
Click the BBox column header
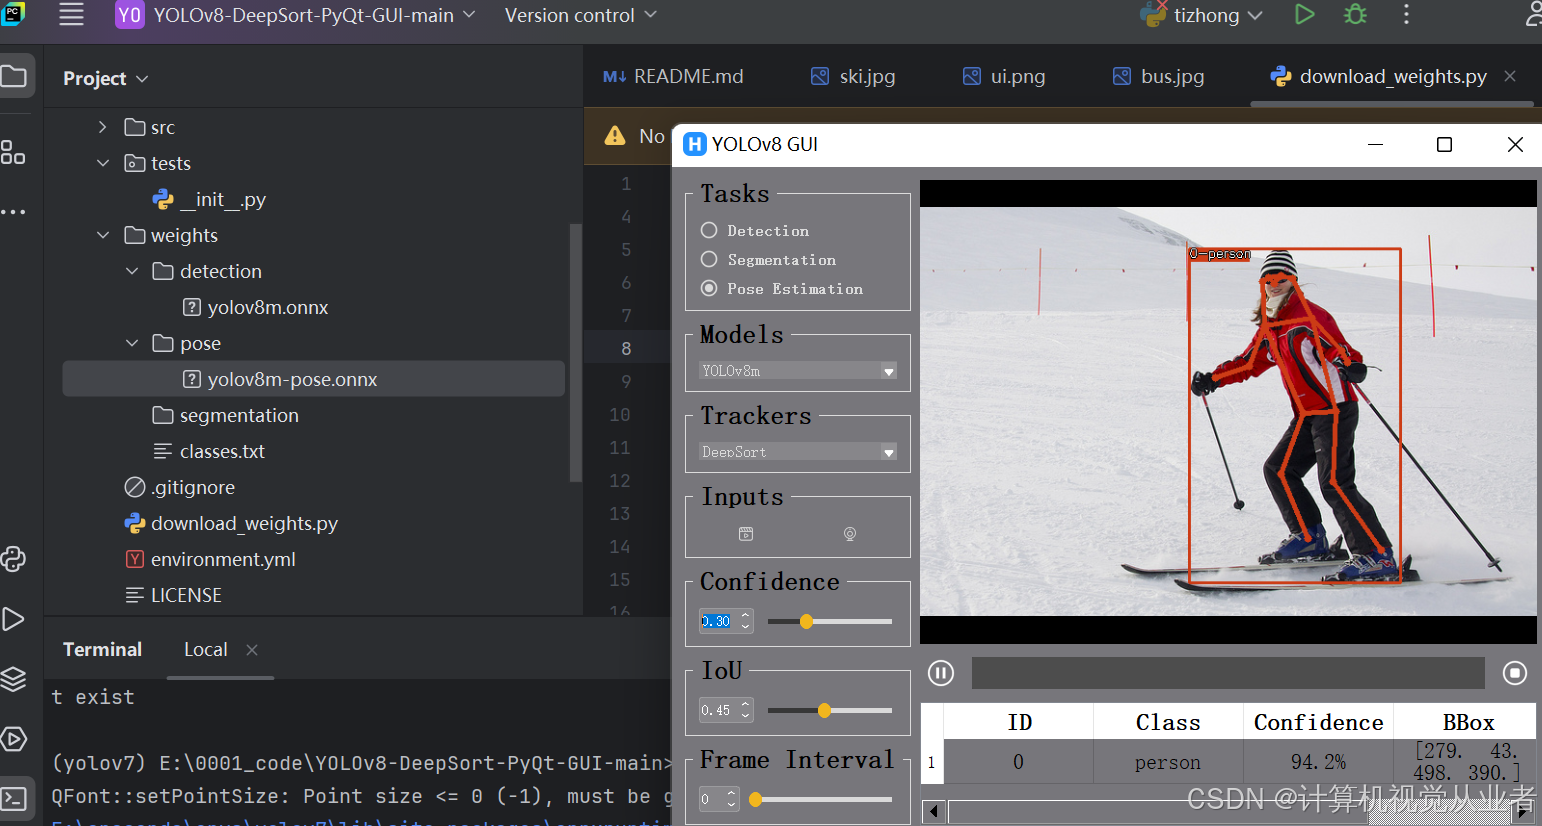click(x=1467, y=722)
